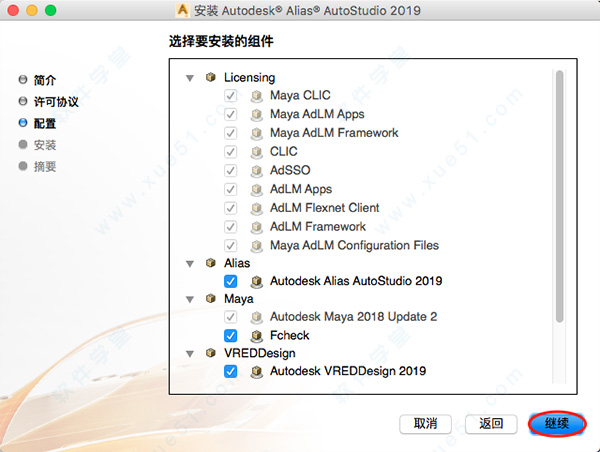Toggle the AdSSO checkbox

pyautogui.click(x=230, y=170)
